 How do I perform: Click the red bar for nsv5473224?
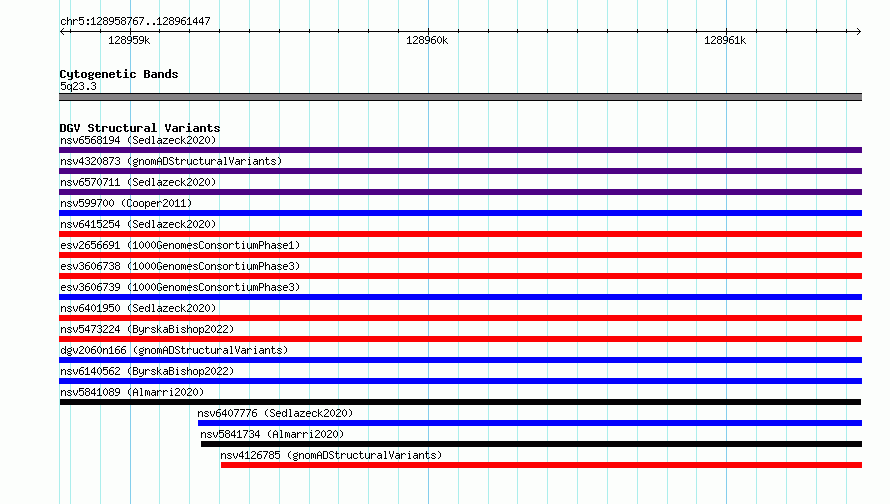click(x=460, y=339)
